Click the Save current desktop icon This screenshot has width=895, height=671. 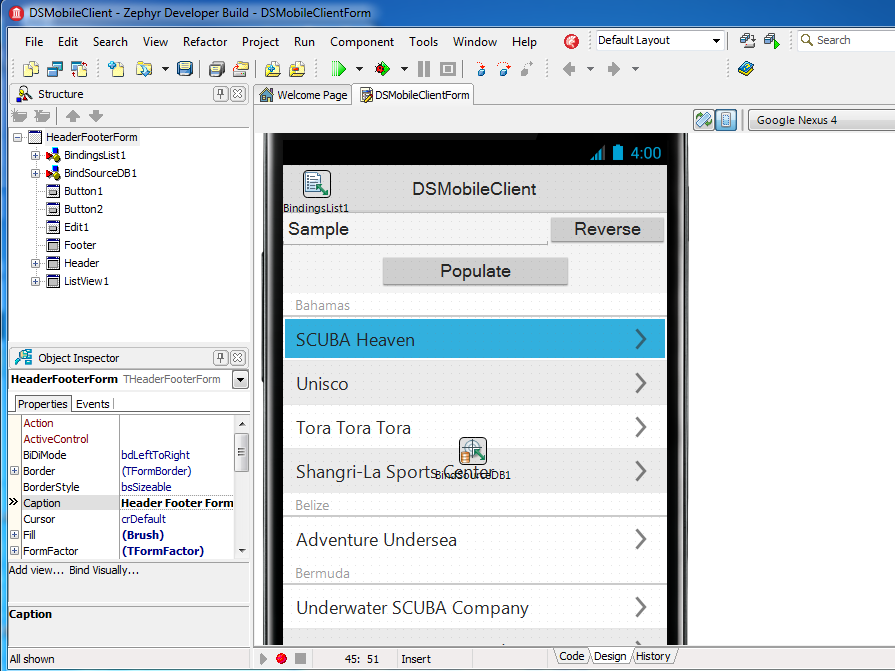click(747, 41)
